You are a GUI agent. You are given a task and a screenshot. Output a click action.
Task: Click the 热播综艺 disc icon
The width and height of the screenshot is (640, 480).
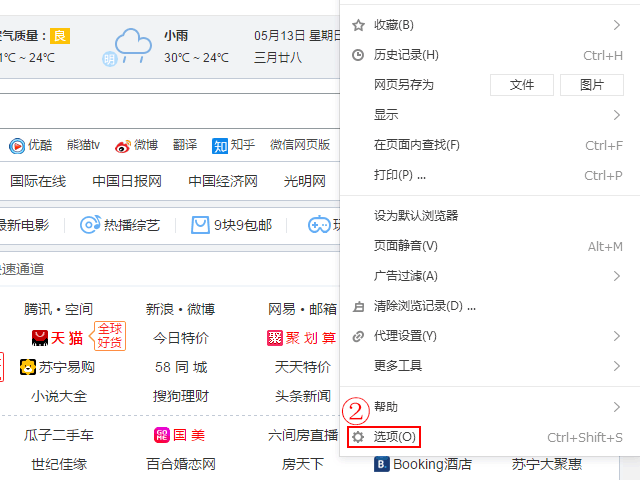click(x=90, y=225)
